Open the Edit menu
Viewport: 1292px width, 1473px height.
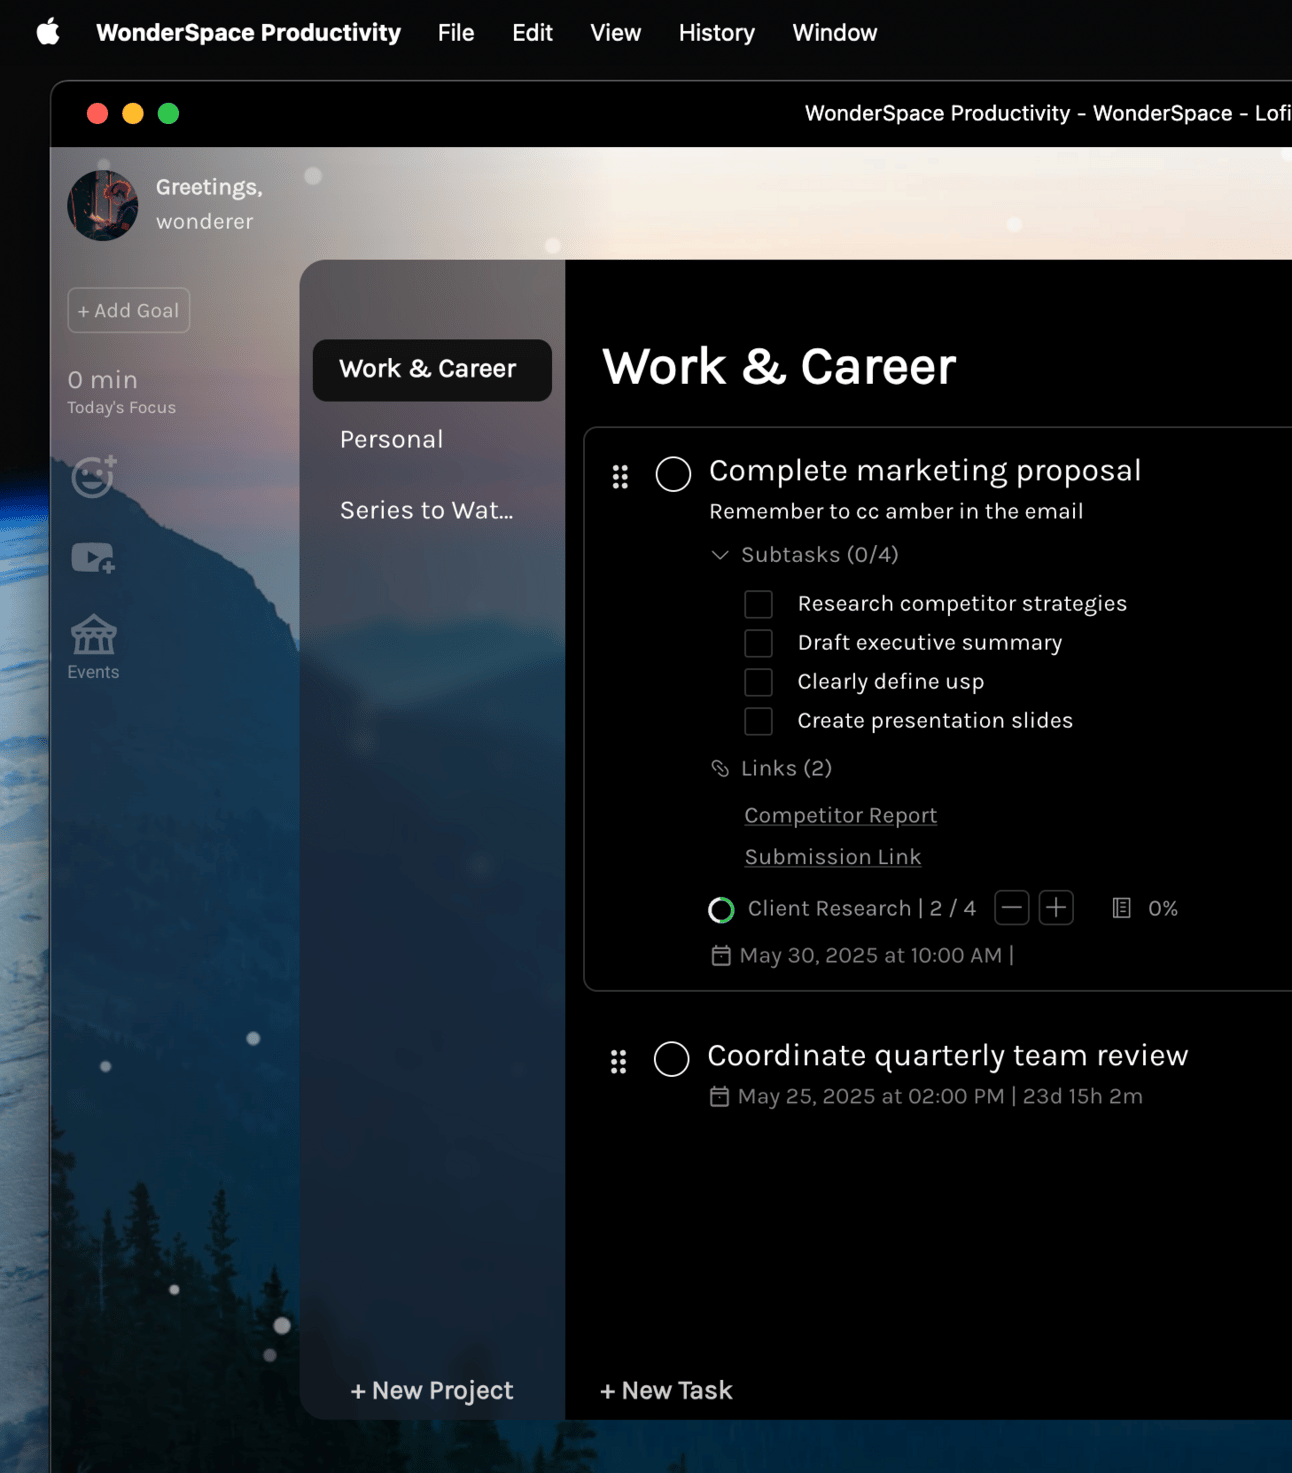[x=532, y=32]
